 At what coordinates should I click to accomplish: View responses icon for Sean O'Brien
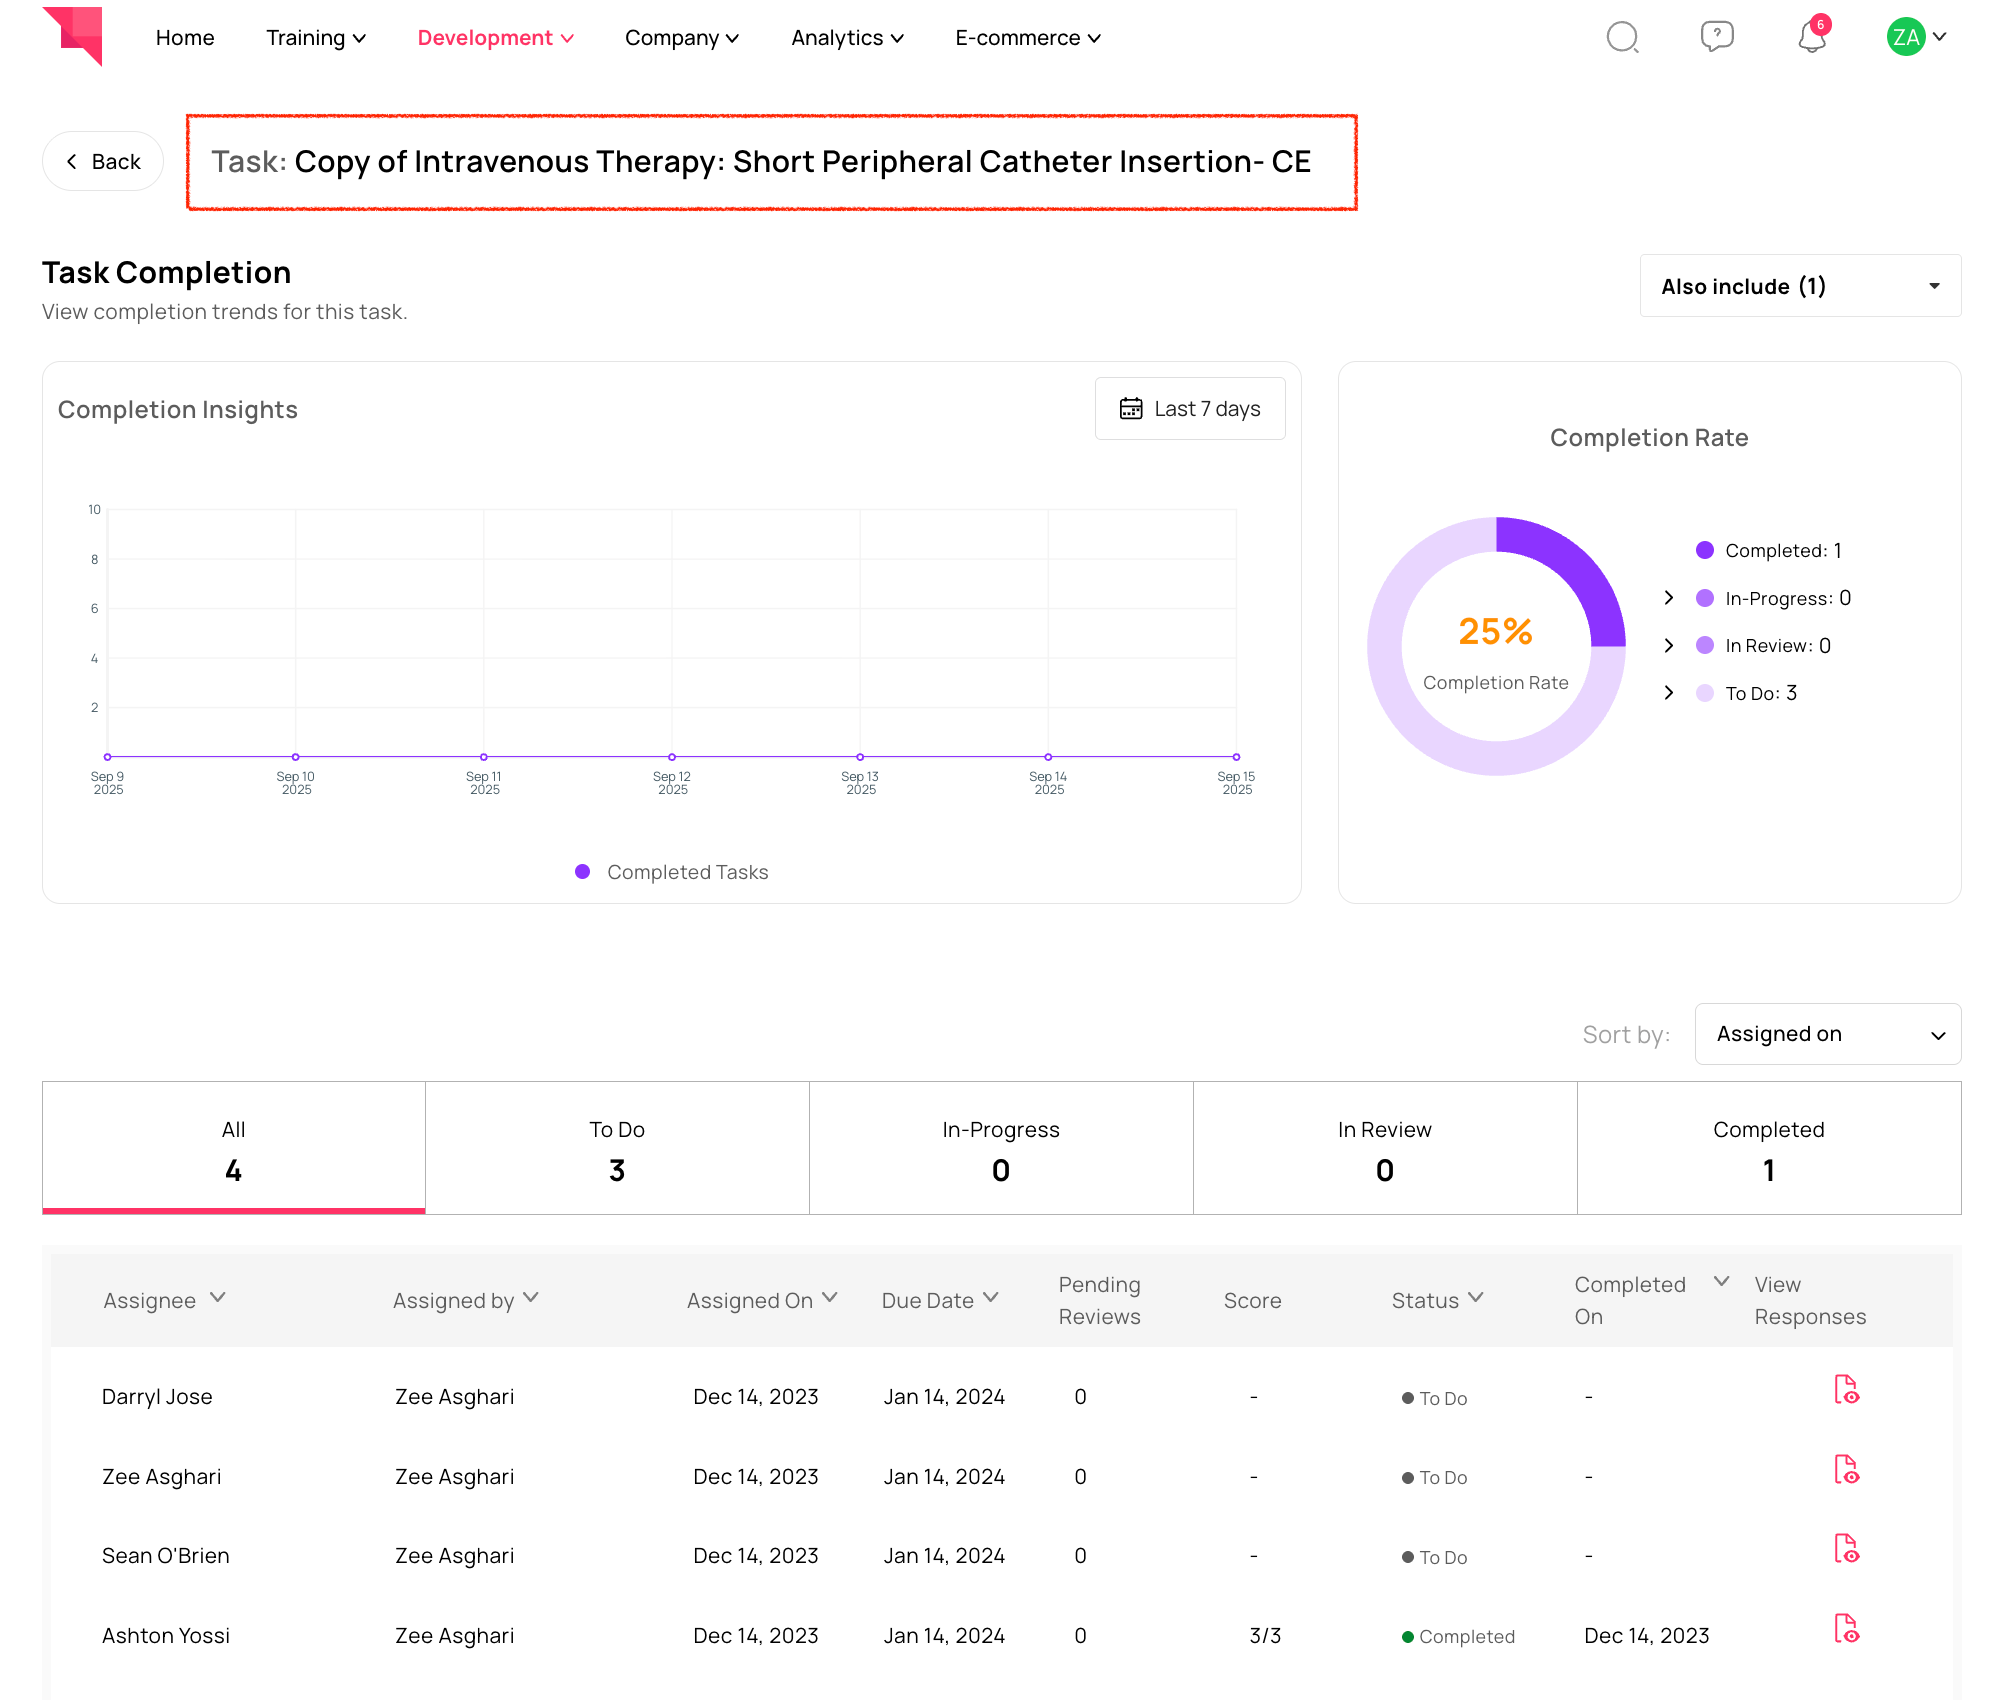[1846, 1548]
